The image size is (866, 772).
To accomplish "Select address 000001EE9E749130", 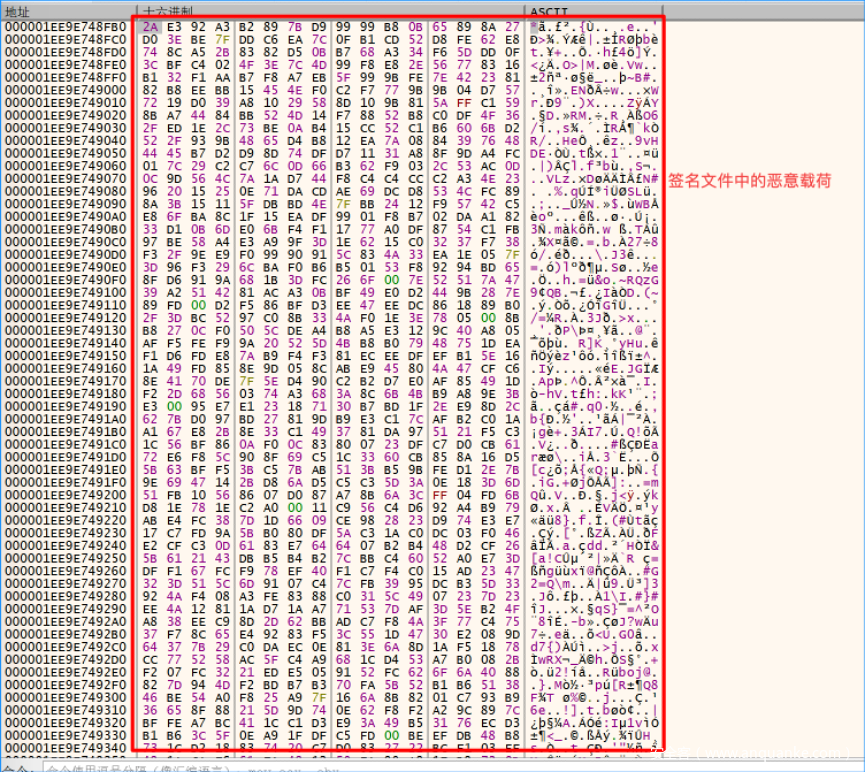I will coord(66,331).
